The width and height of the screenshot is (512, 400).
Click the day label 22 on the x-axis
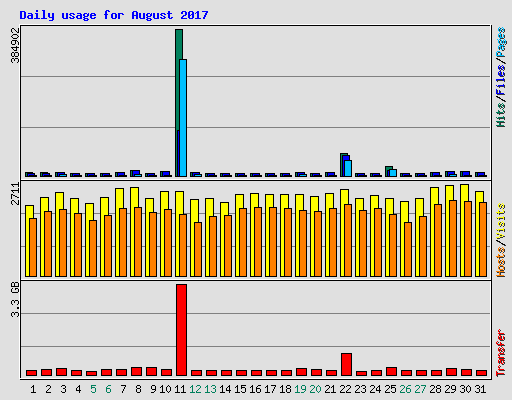click(345, 389)
